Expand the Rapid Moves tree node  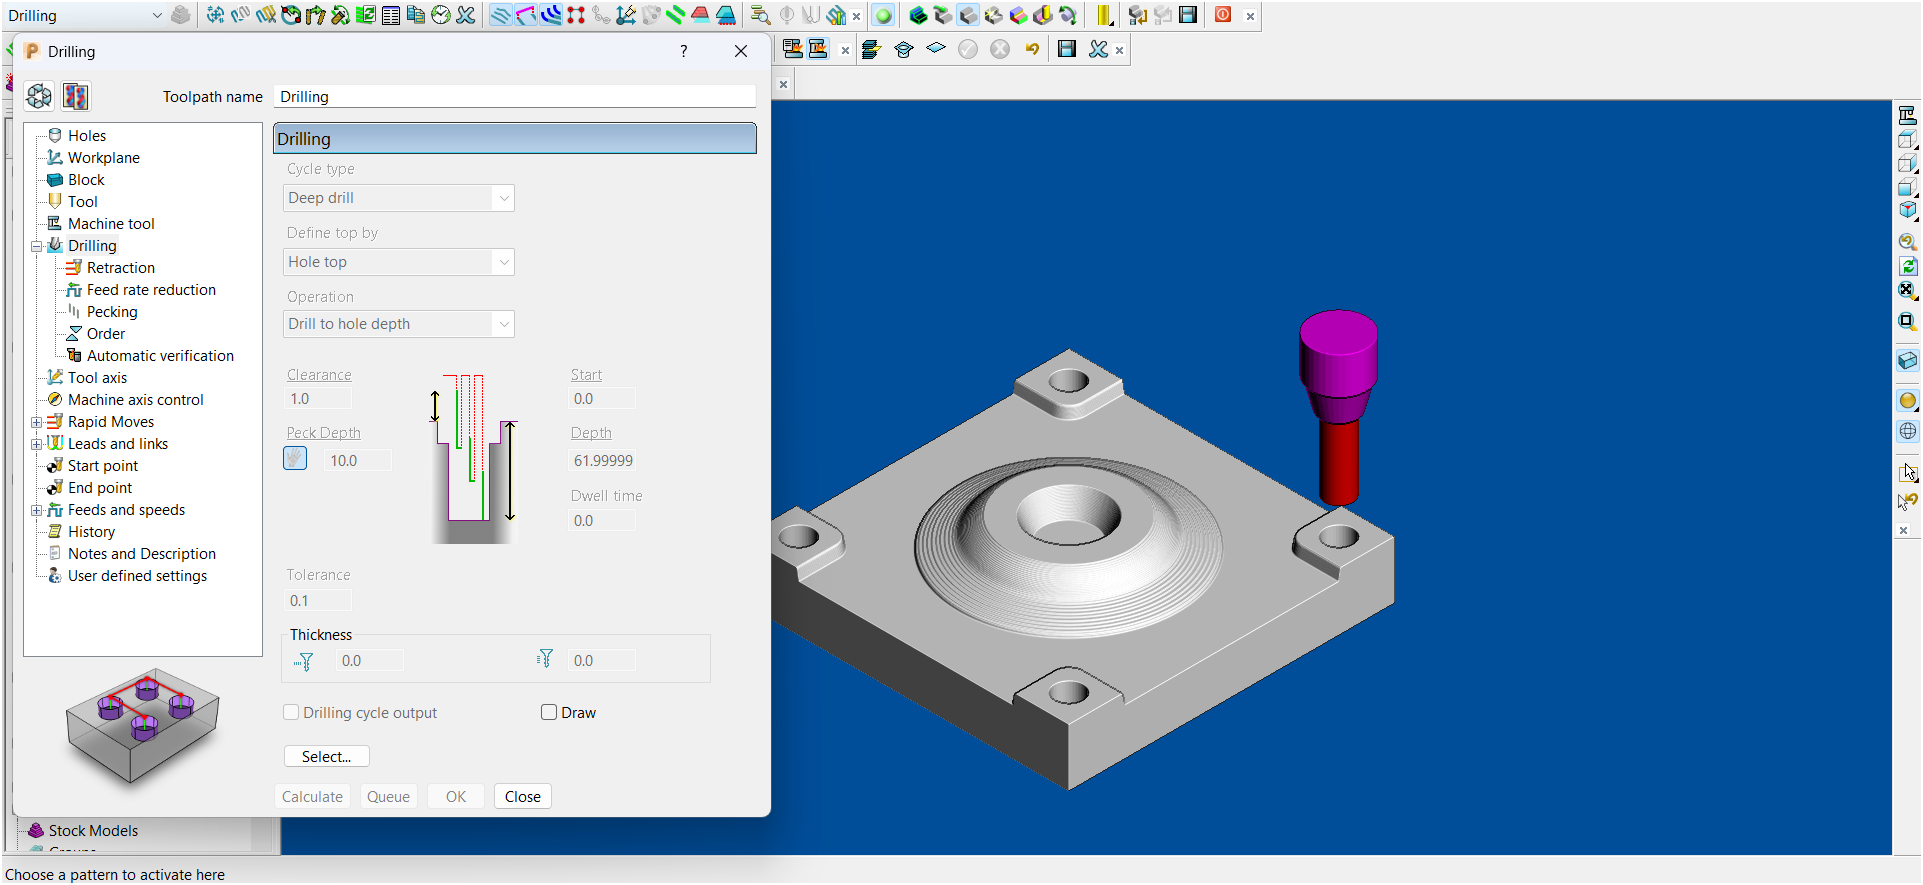(x=37, y=422)
